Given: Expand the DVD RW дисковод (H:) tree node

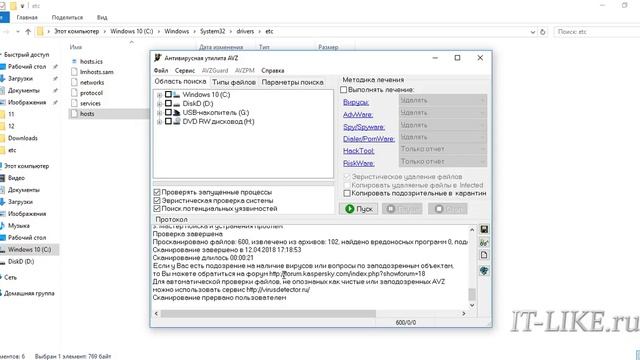Looking at the screenshot, I should pos(160,122).
